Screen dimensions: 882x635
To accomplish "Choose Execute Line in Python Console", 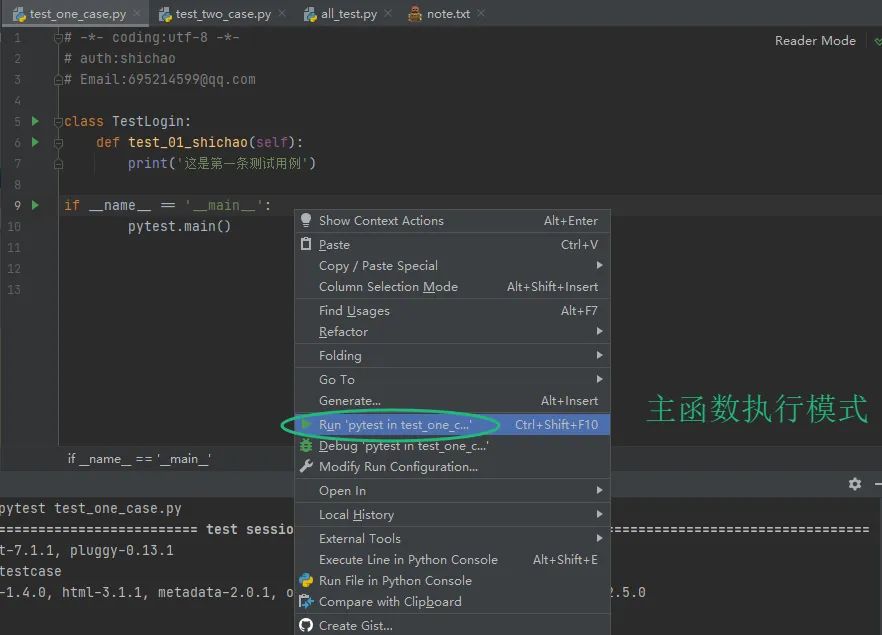I will point(452,560).
